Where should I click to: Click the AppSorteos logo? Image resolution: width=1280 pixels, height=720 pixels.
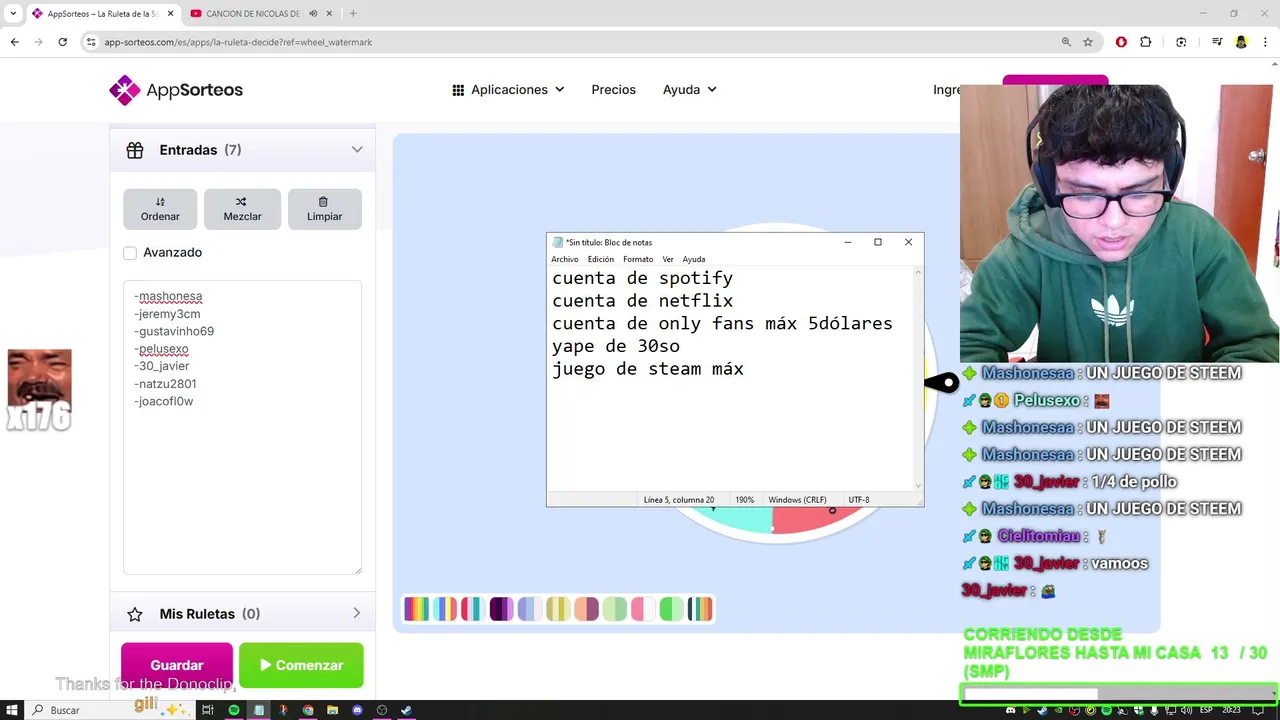pyautogui.click(x=176, y=90)
